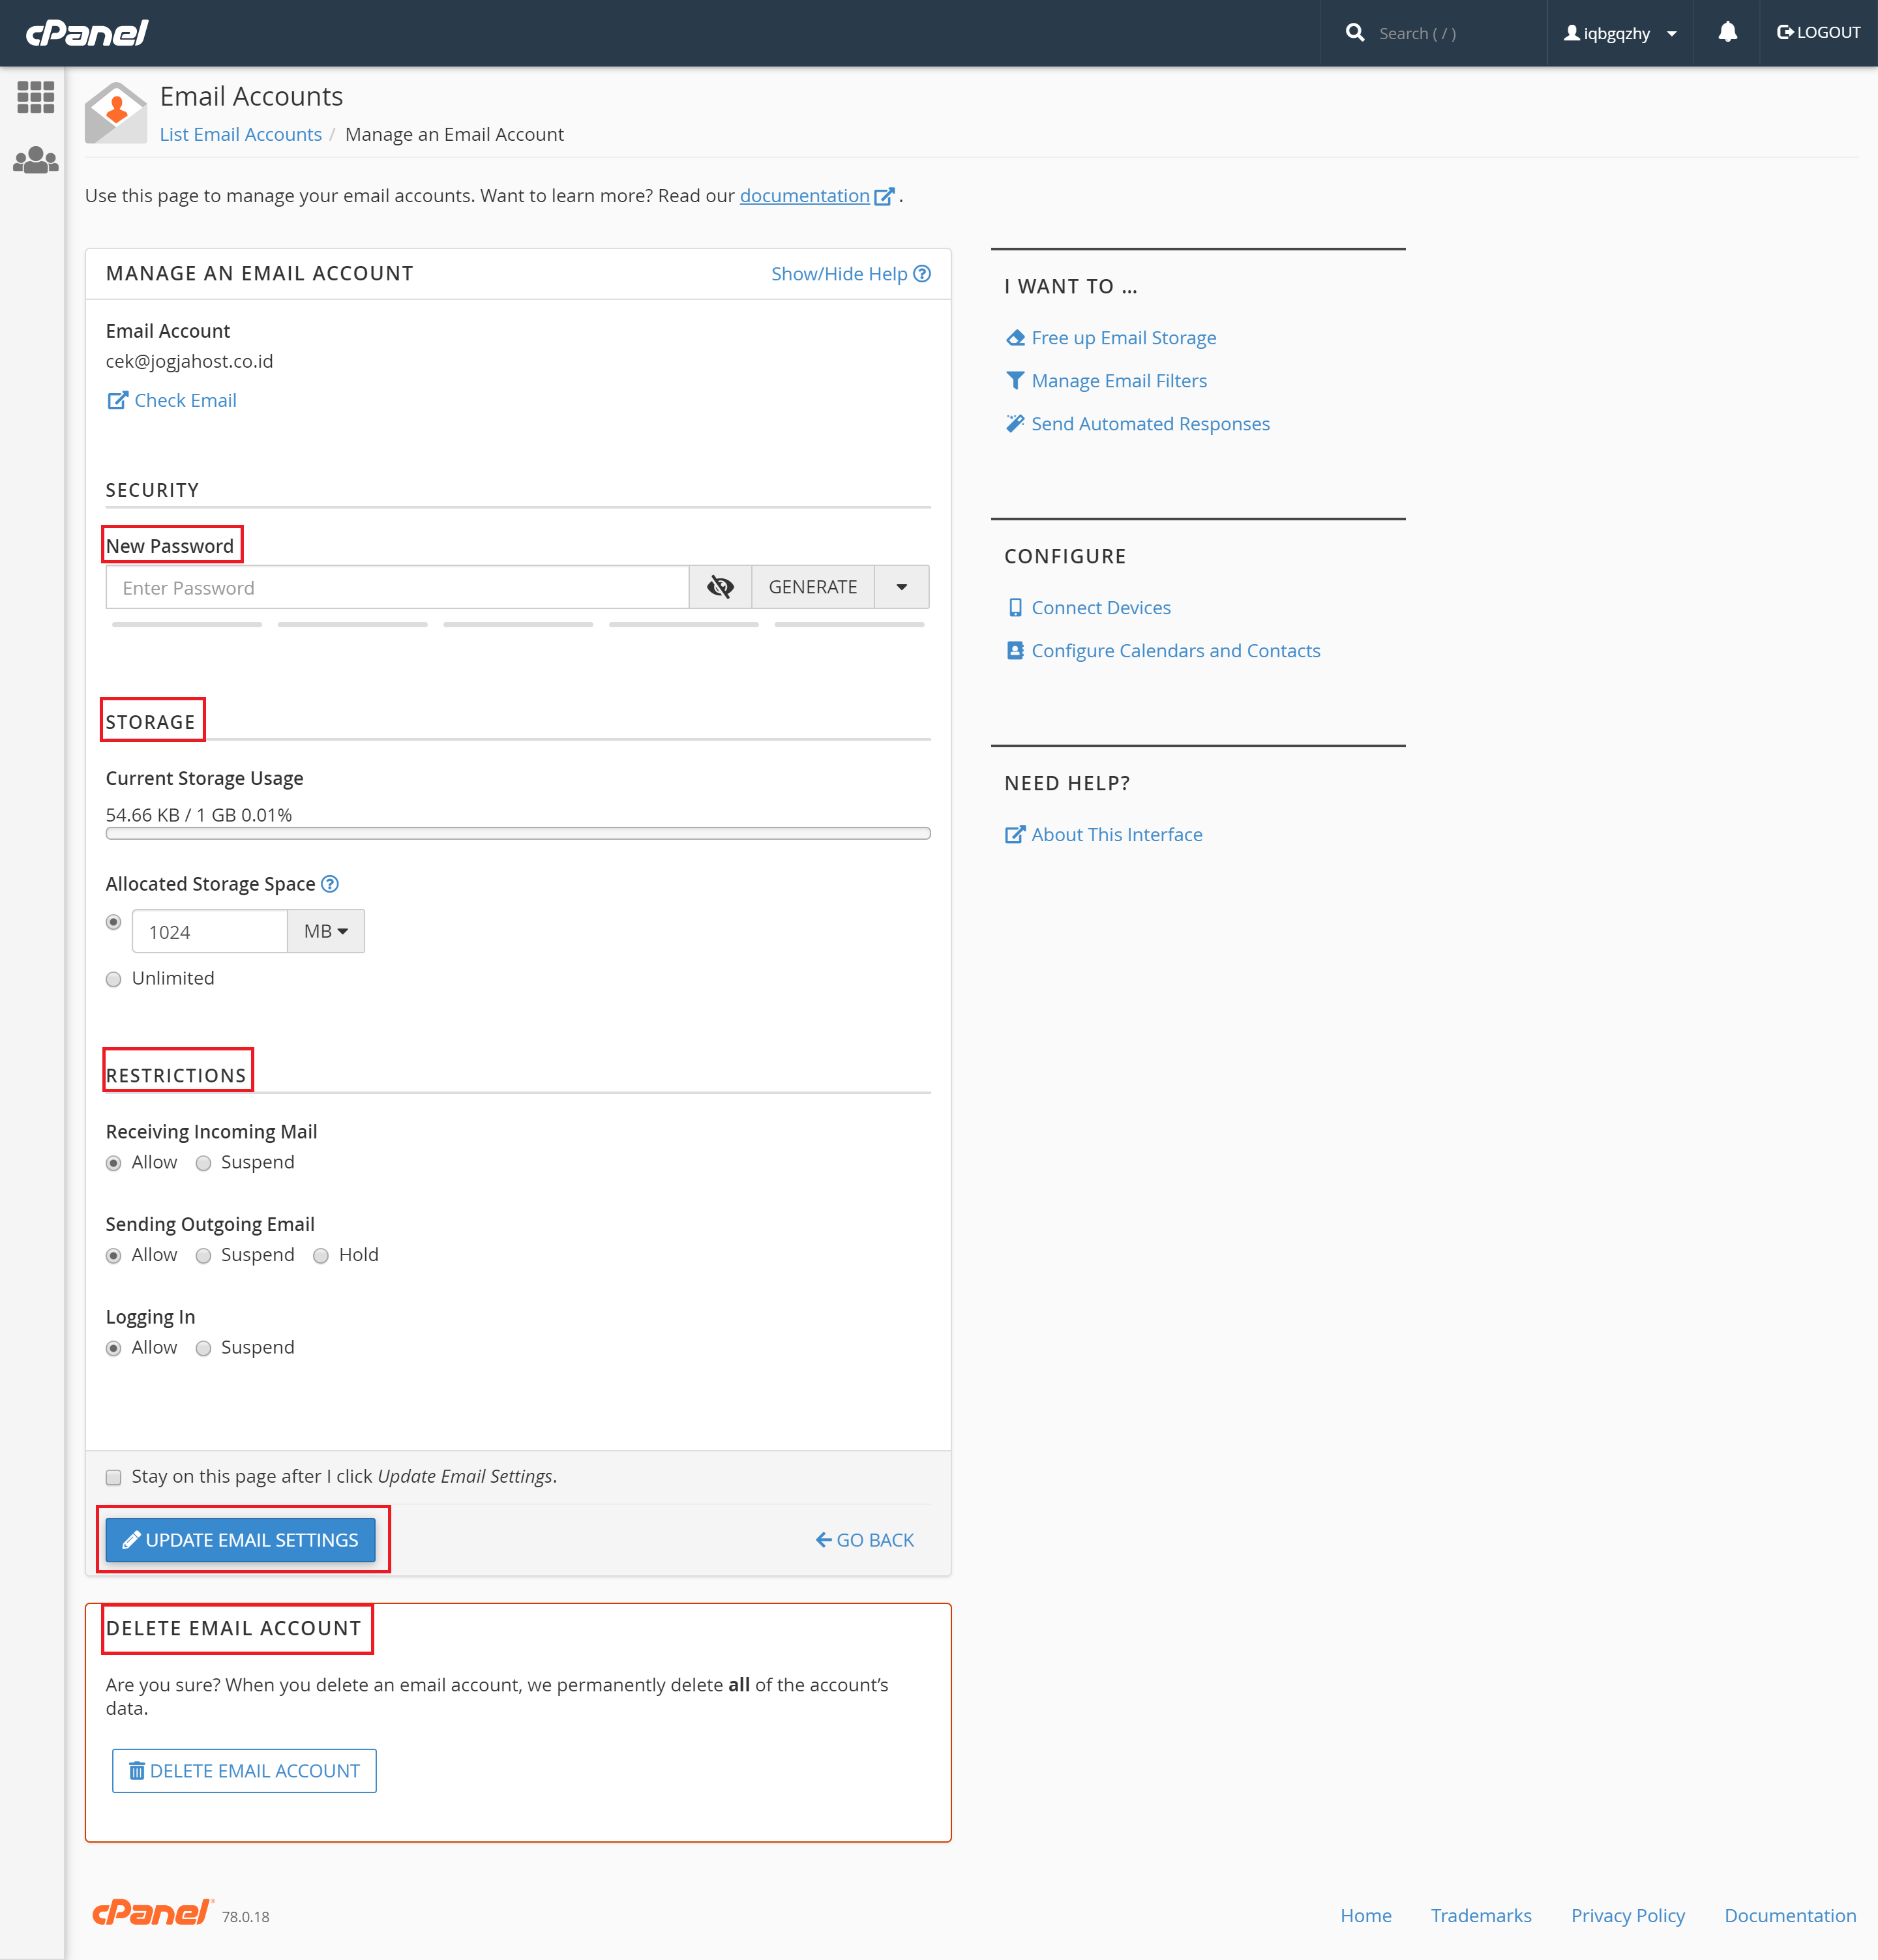Expand the Generate password options arrow
1878x1960 pixels.
pyautogui.click(x=901, y=587)
